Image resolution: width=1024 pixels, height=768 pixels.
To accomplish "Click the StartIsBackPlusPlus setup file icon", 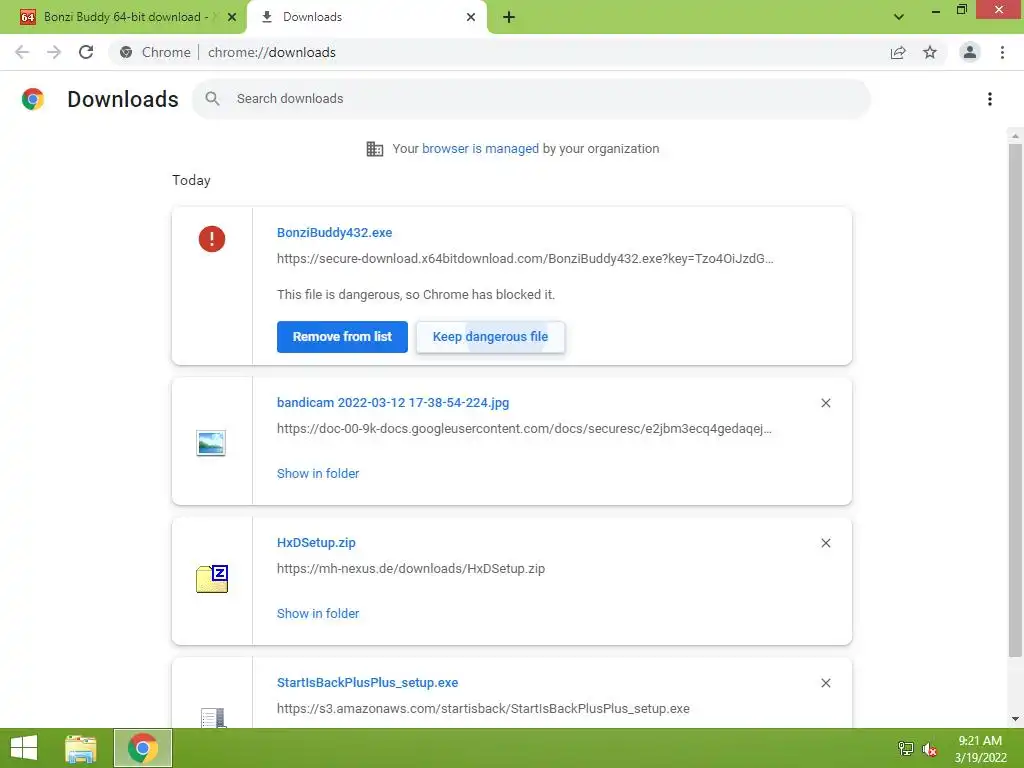I will pos(213,718).
